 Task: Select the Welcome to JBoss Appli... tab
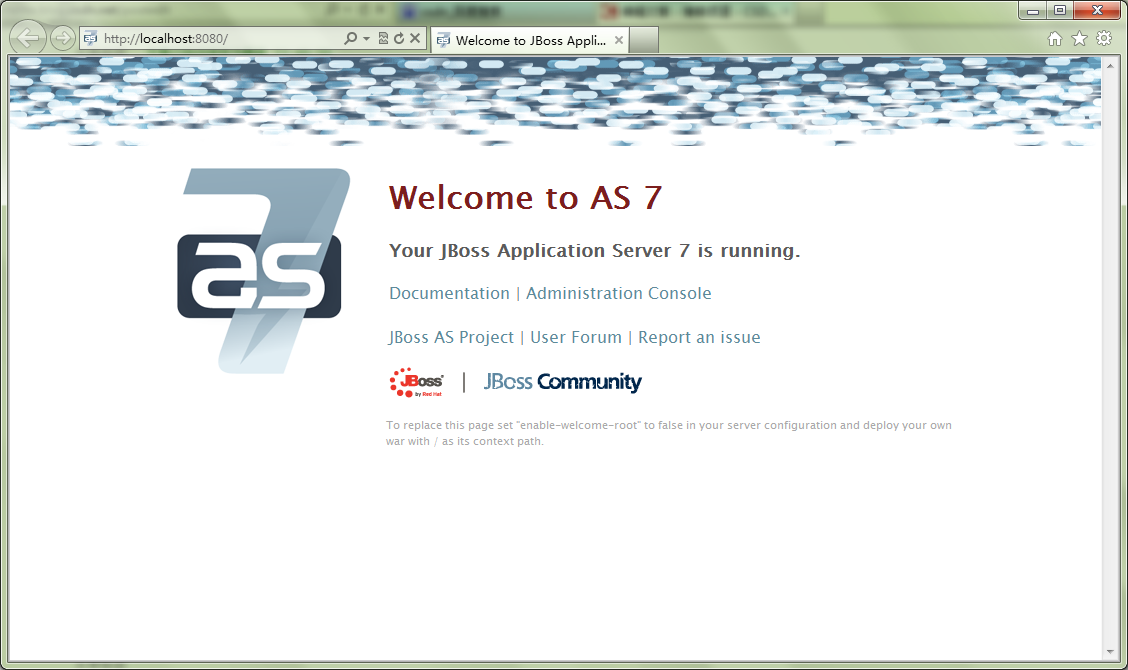pyautogui.click(x=529, y=40)
